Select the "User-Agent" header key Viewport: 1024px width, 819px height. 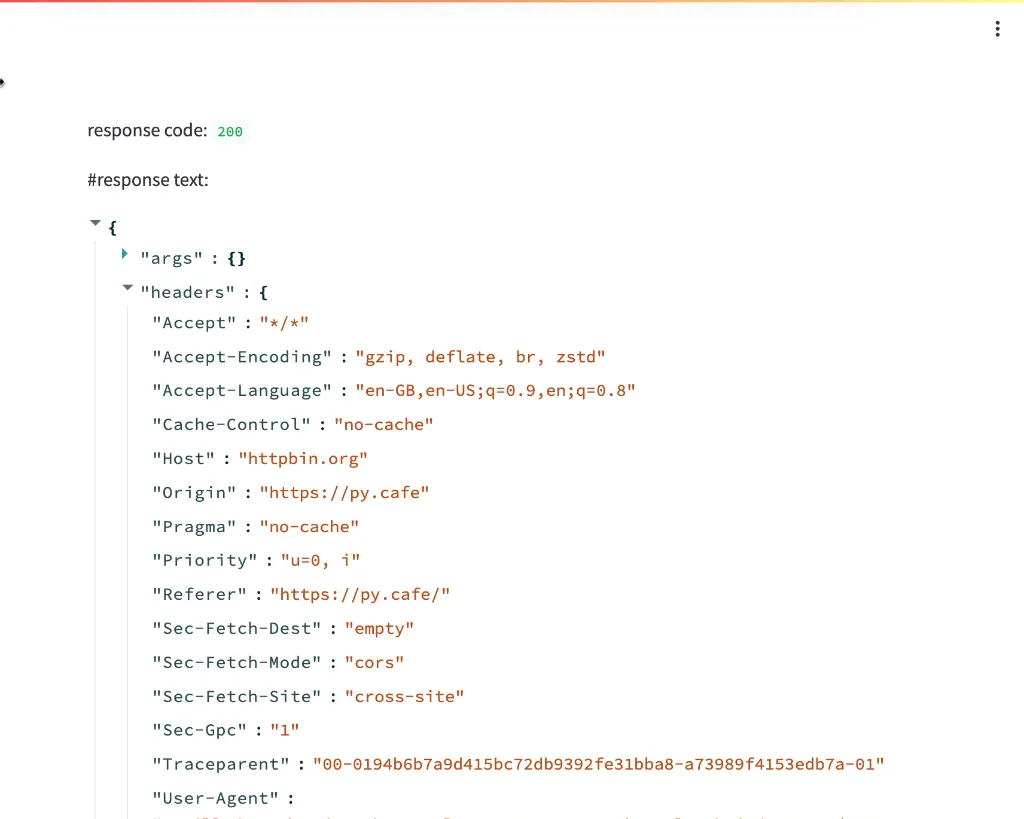point(215,799)
